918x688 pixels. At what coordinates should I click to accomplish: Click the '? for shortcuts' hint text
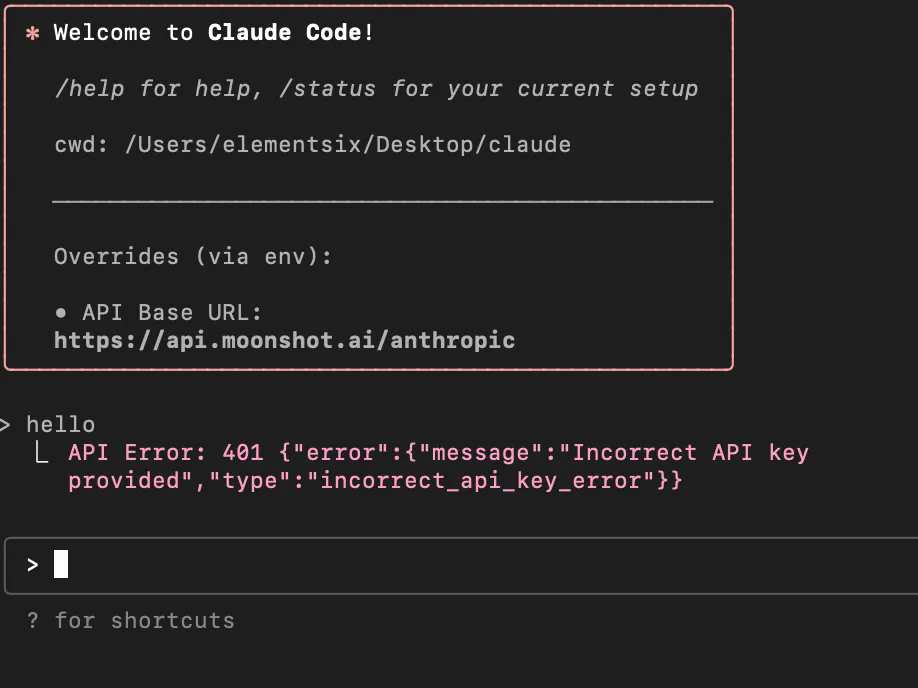[131, 621]
